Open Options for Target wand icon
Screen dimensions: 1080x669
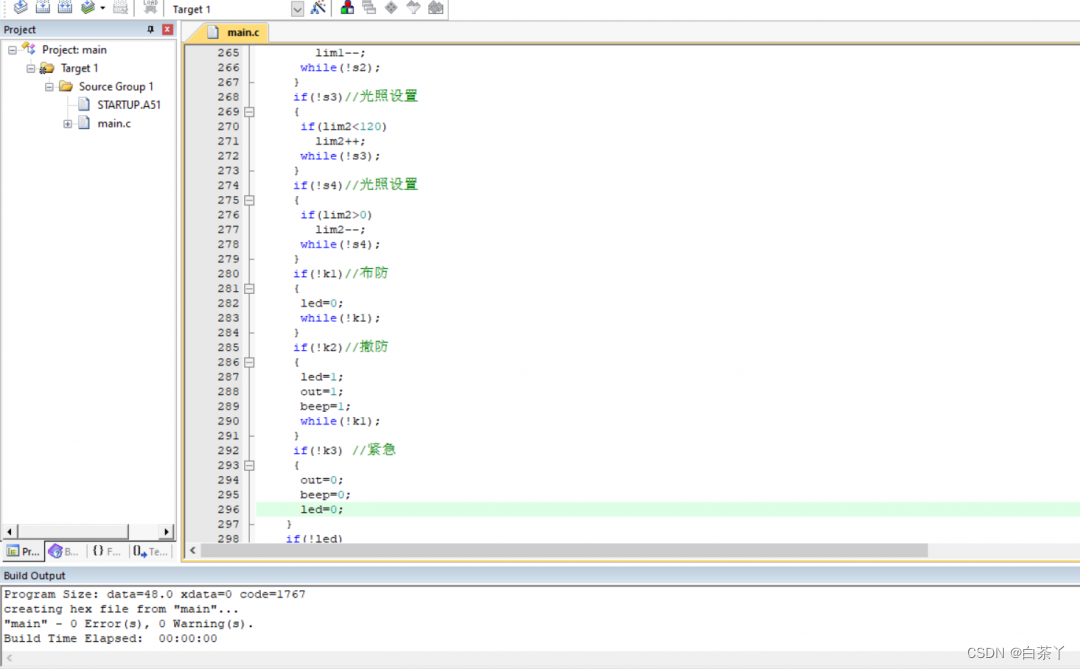[318, 8]
